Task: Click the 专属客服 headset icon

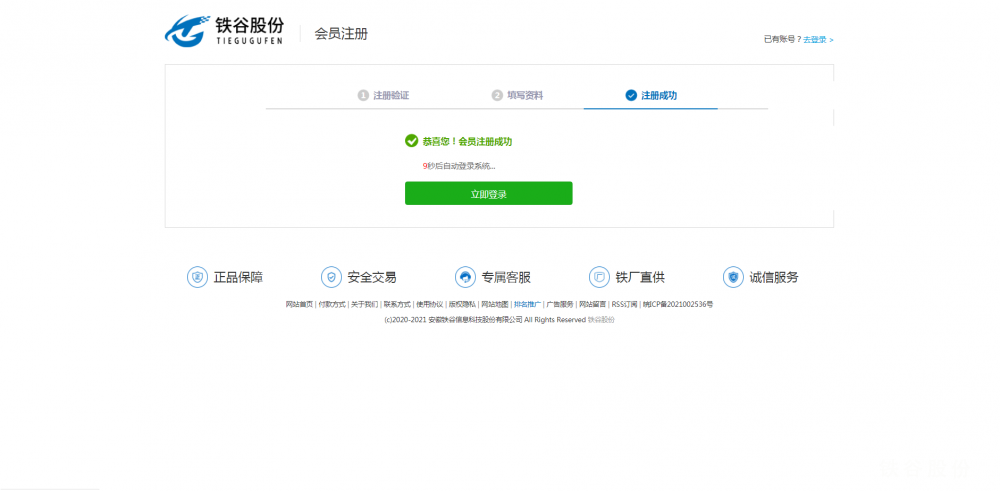Action: (x=465, y=277)
